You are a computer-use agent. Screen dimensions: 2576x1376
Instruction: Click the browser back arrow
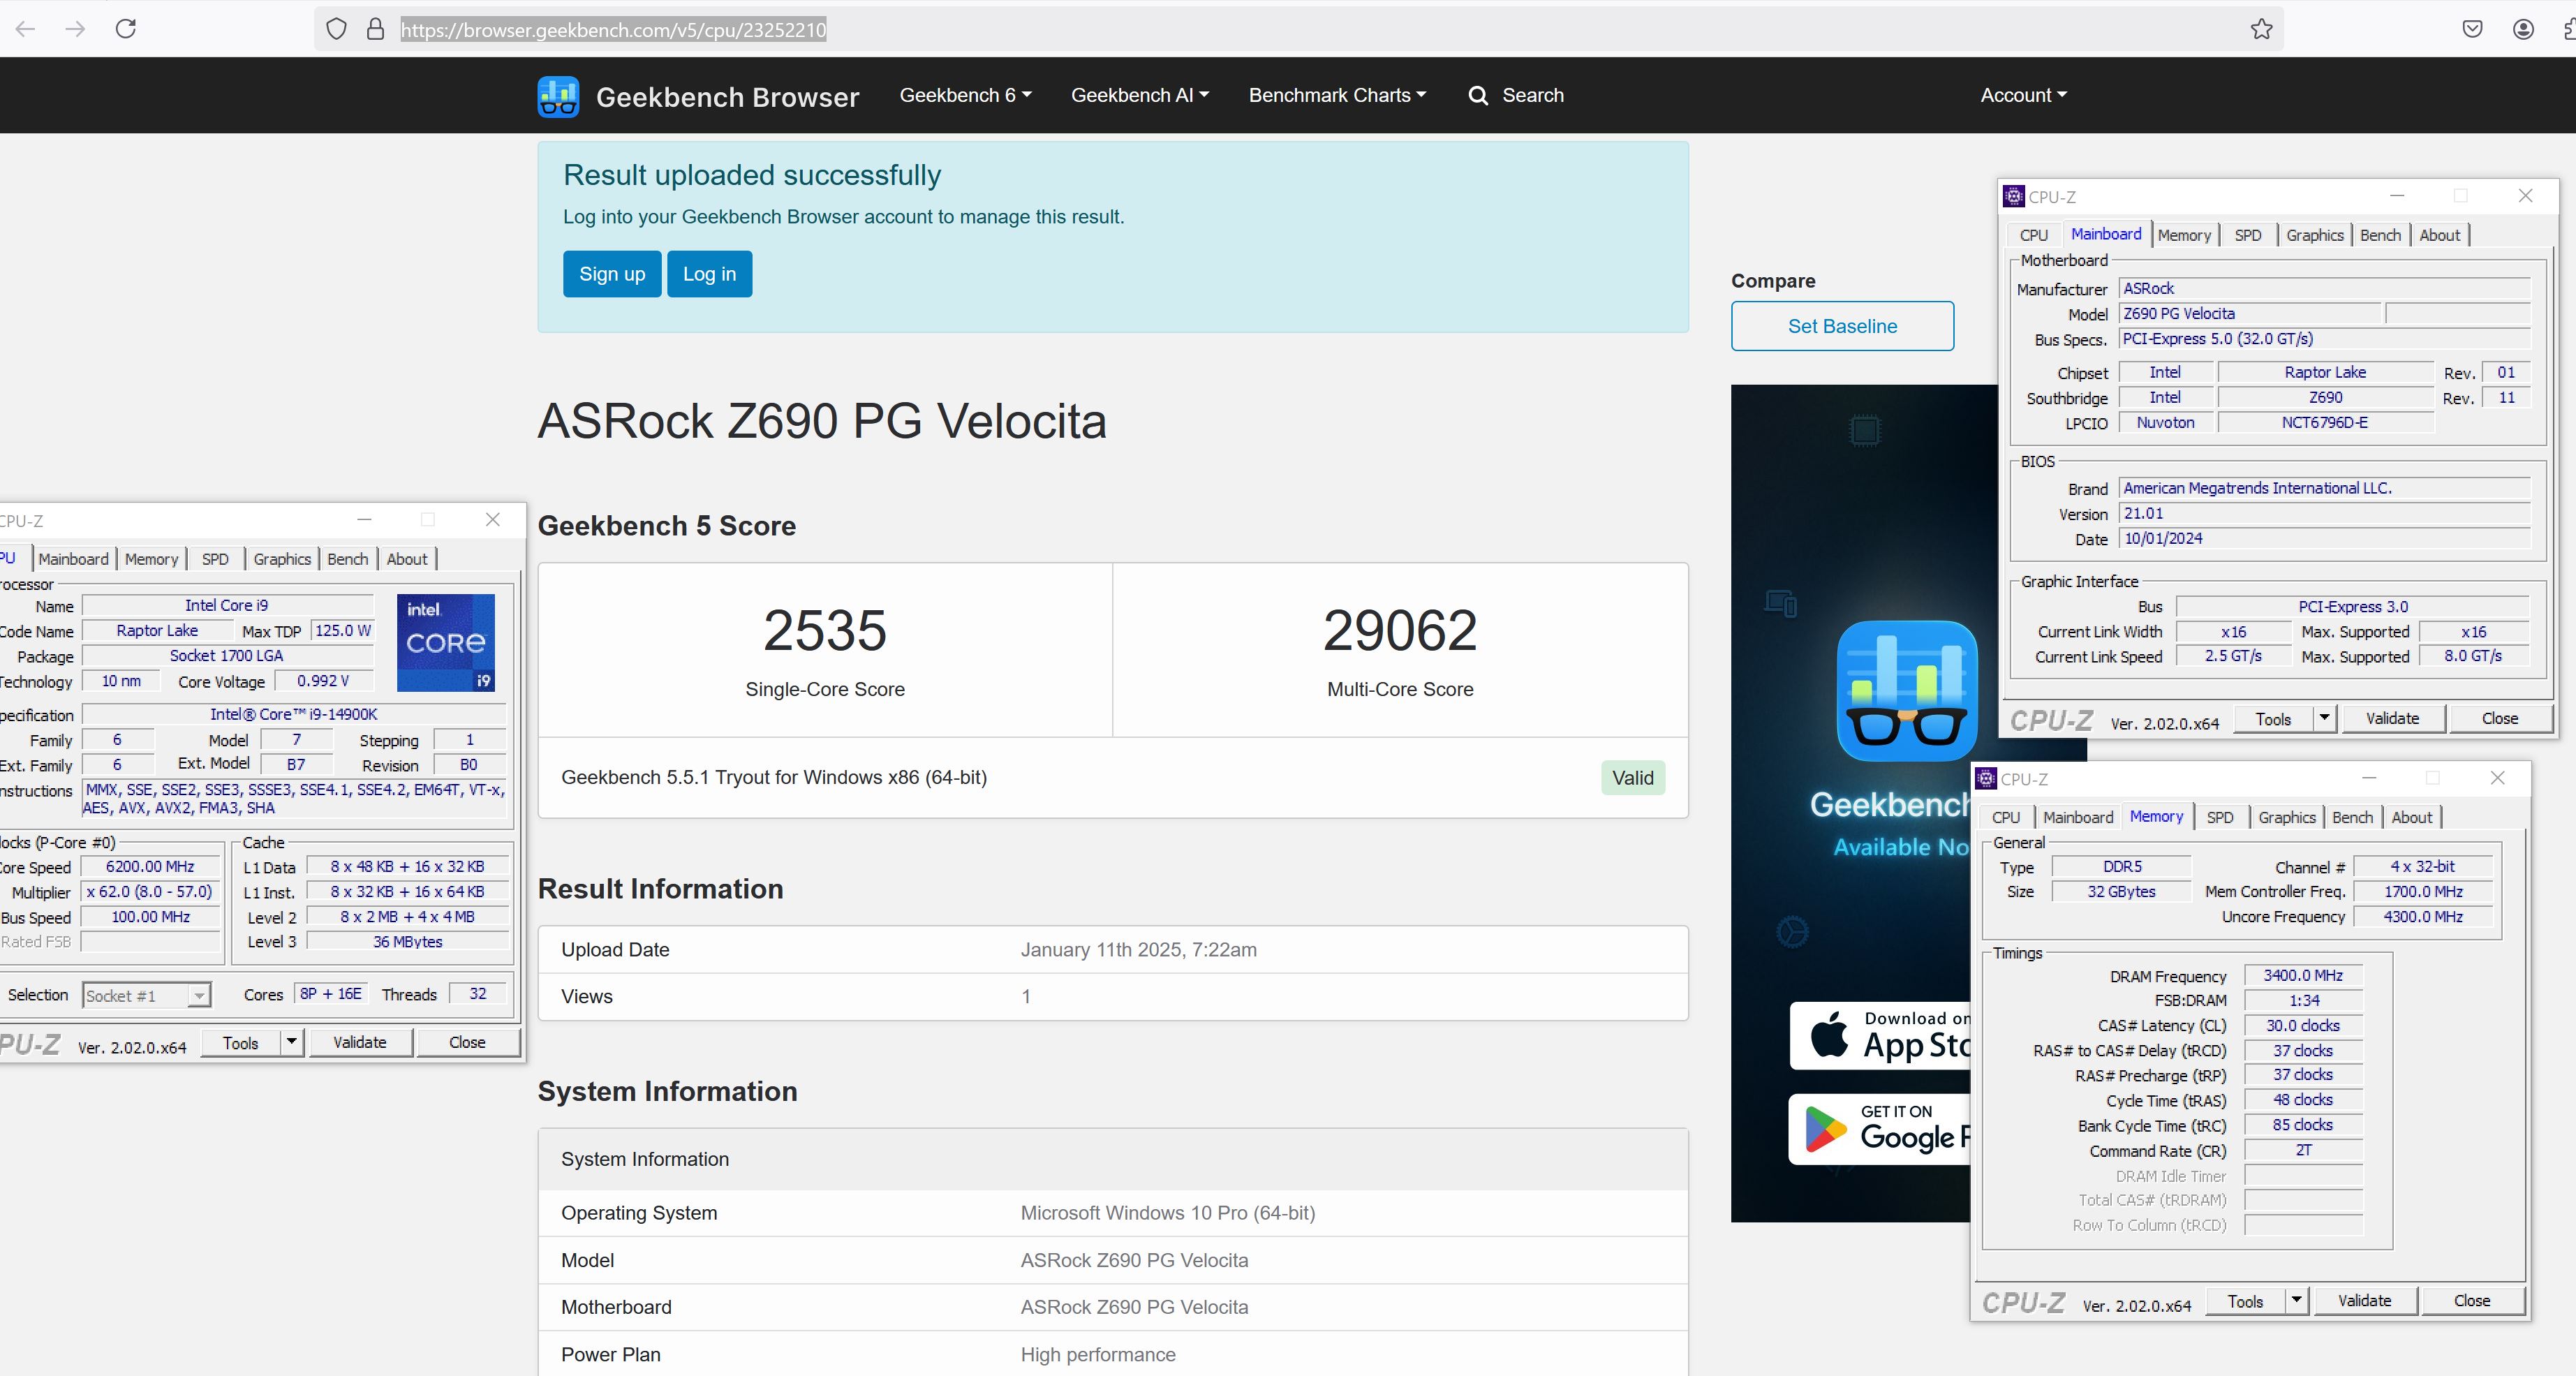[x=26, y=29]
